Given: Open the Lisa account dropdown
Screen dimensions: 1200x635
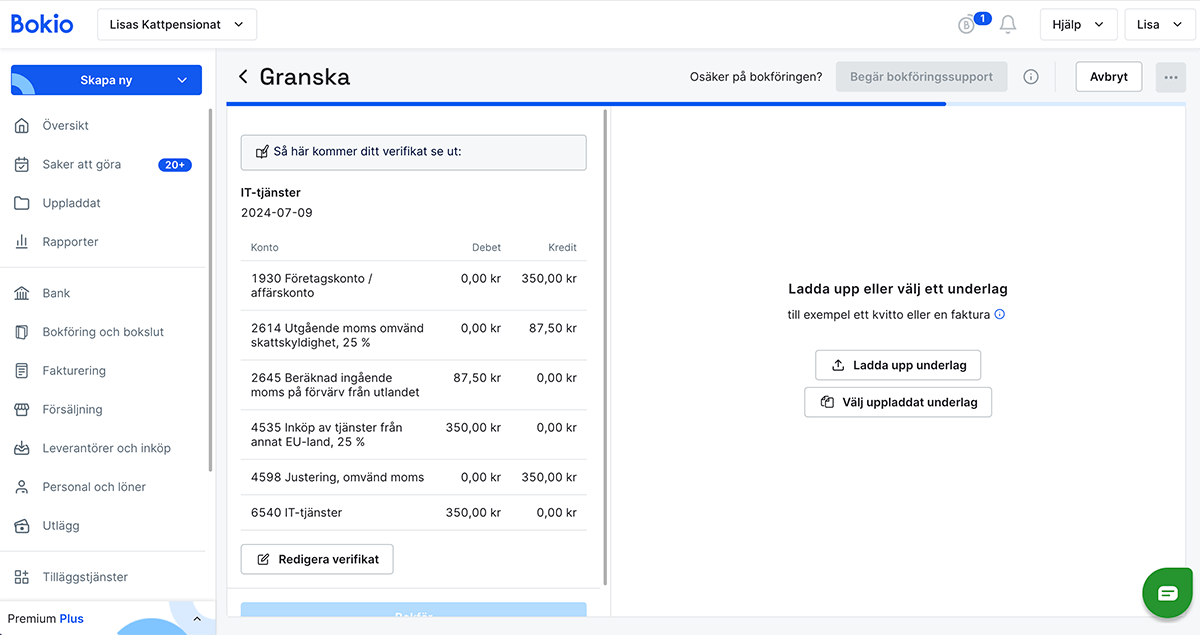Looking at the screenshot, I should pos(1159,23).
